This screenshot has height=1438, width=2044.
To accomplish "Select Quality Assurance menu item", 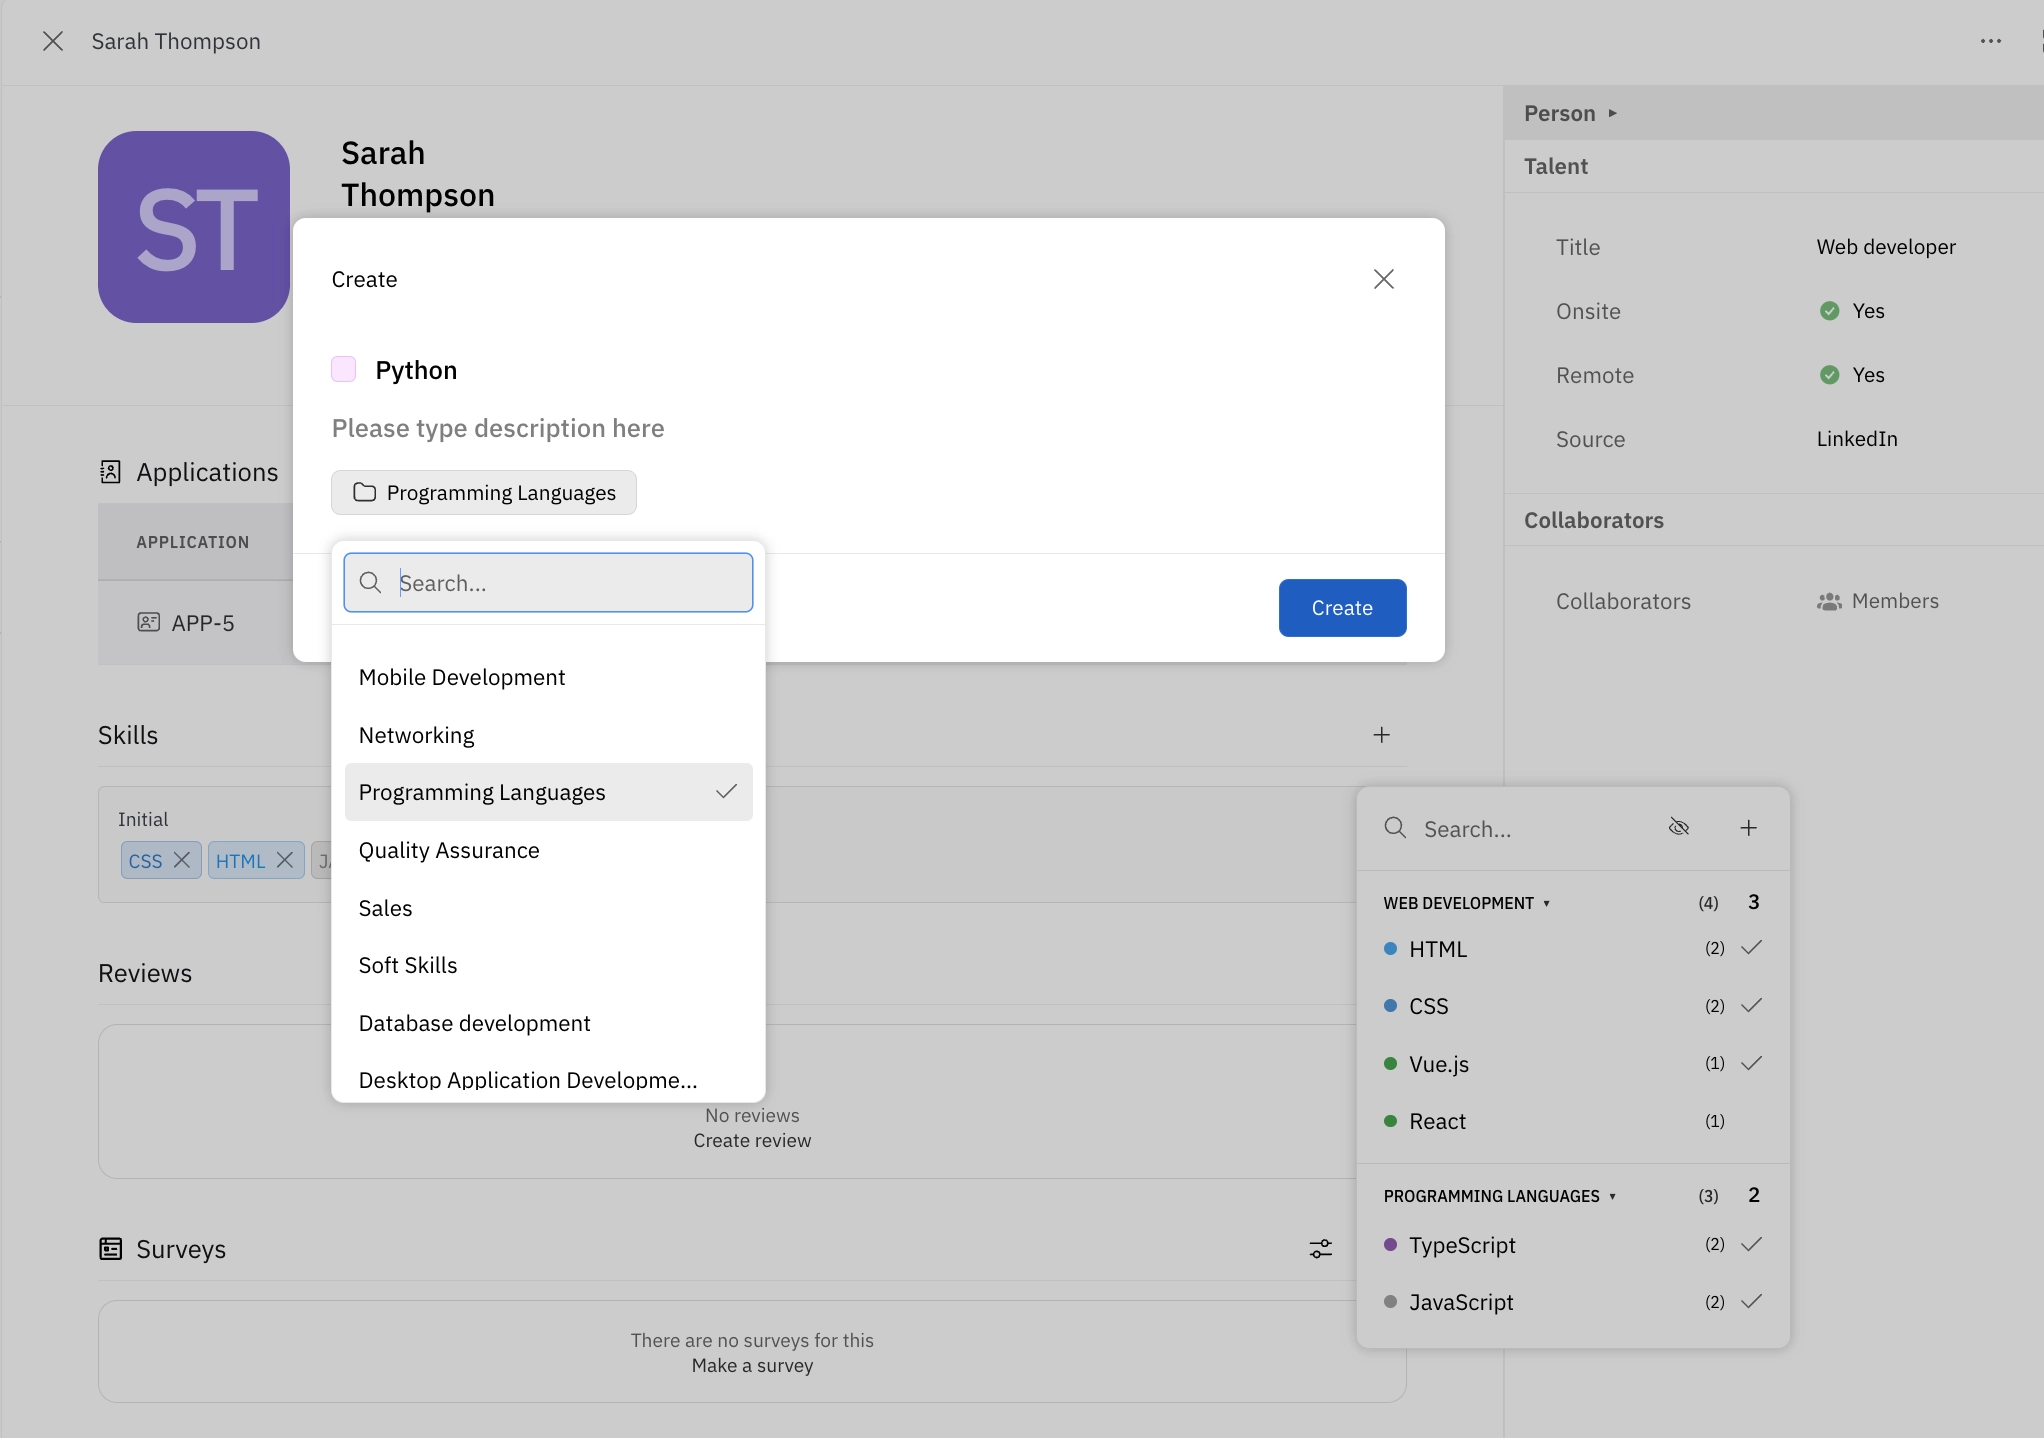I will pos(450,848).
